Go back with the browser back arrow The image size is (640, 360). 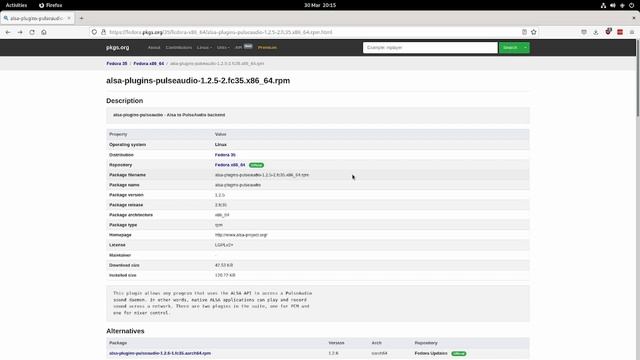coord(8,32)
